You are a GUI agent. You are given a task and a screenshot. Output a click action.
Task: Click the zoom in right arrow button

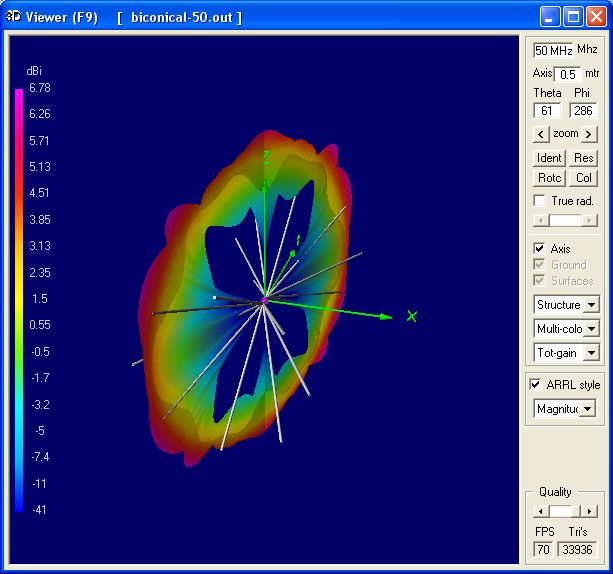click(x=590, y=134)
